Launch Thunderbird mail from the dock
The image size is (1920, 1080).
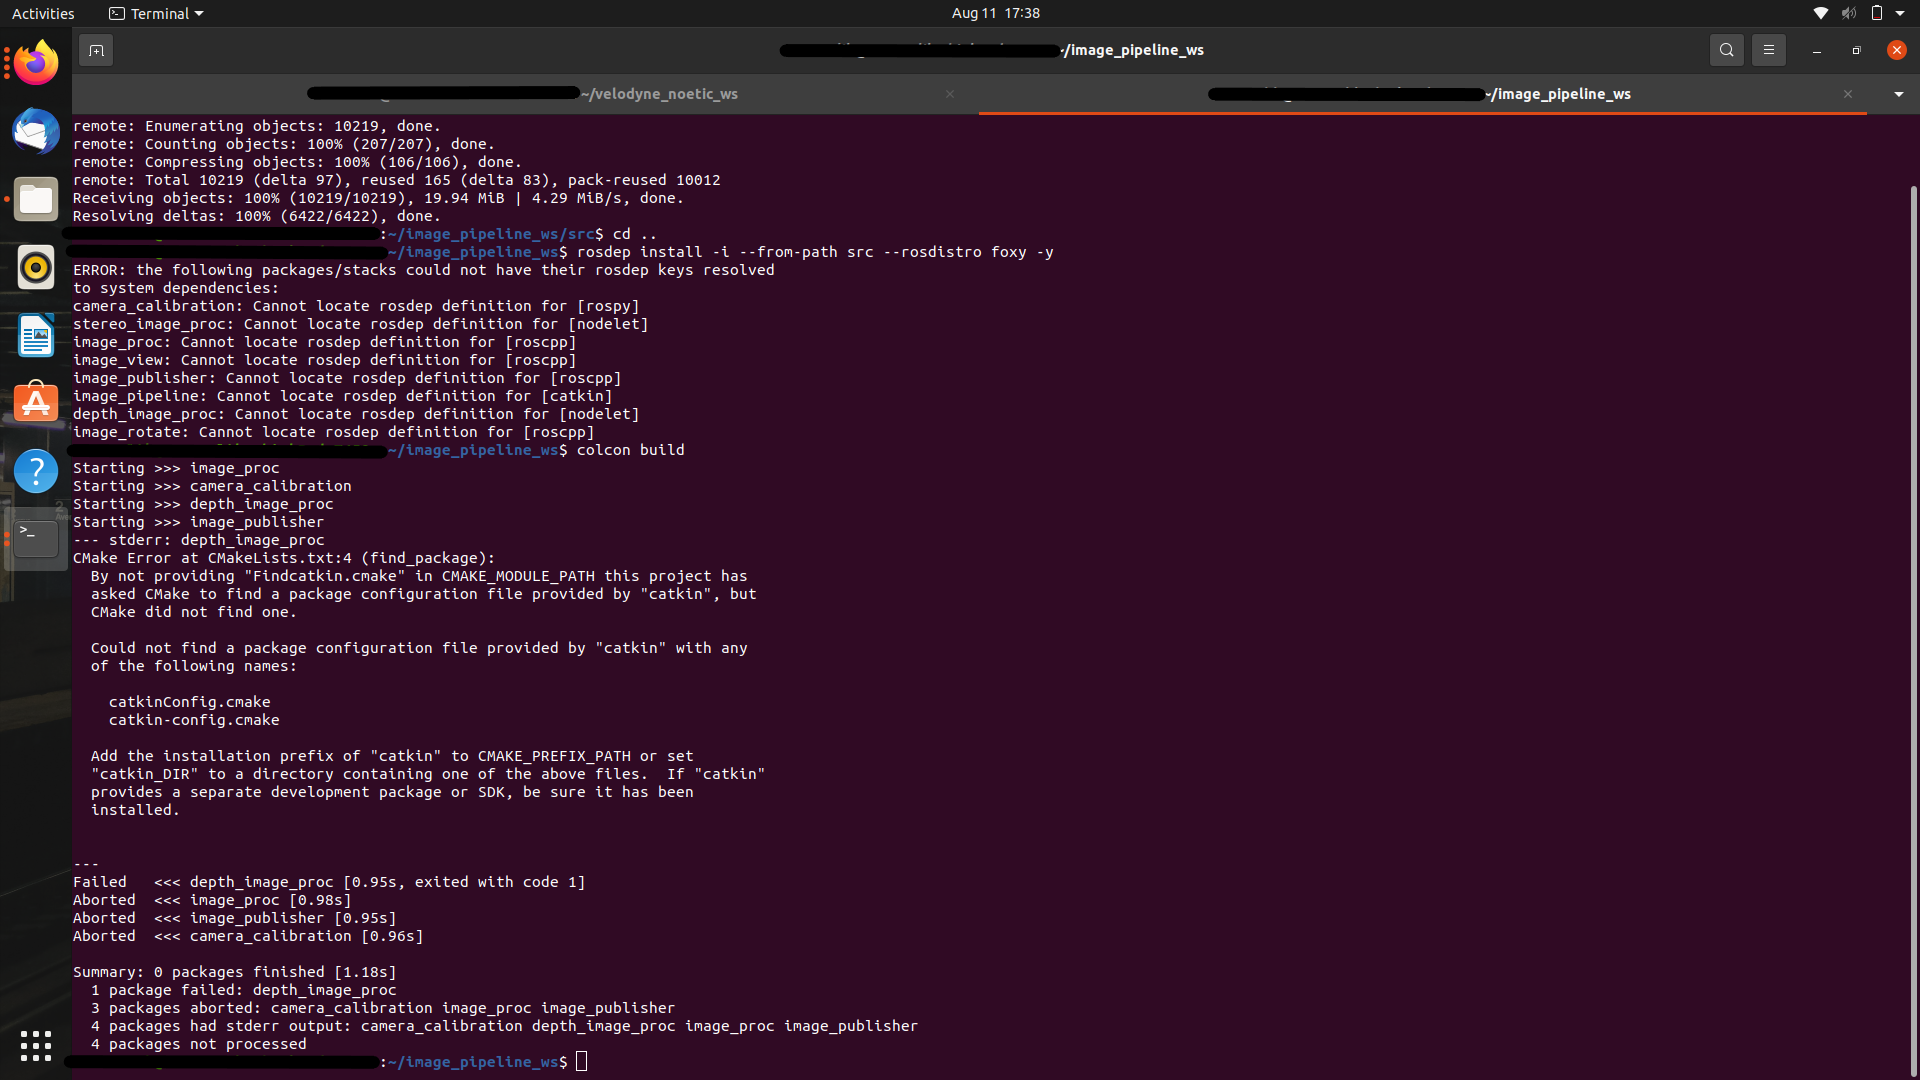pyautogui.click(x=36, y=131)
